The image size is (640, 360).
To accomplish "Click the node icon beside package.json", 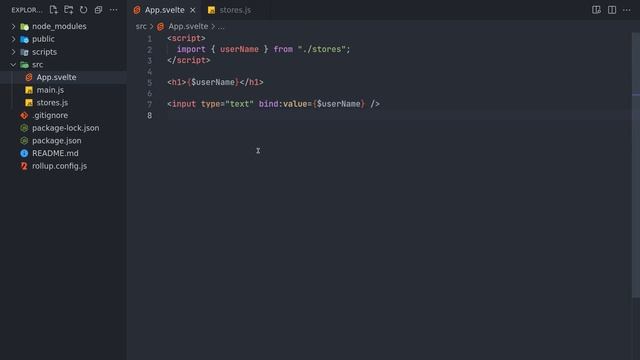I will (x=24, y=141).
